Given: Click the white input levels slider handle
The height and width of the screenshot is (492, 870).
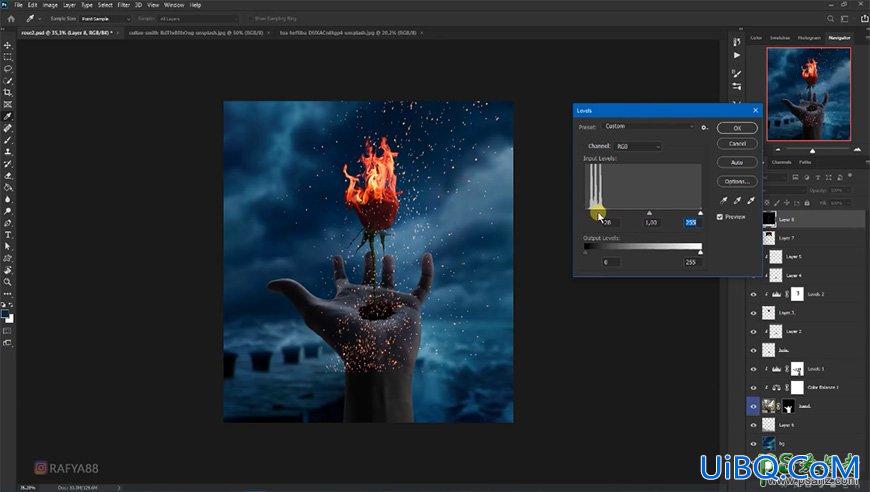Looking at the screenshot, I should 700,213.
